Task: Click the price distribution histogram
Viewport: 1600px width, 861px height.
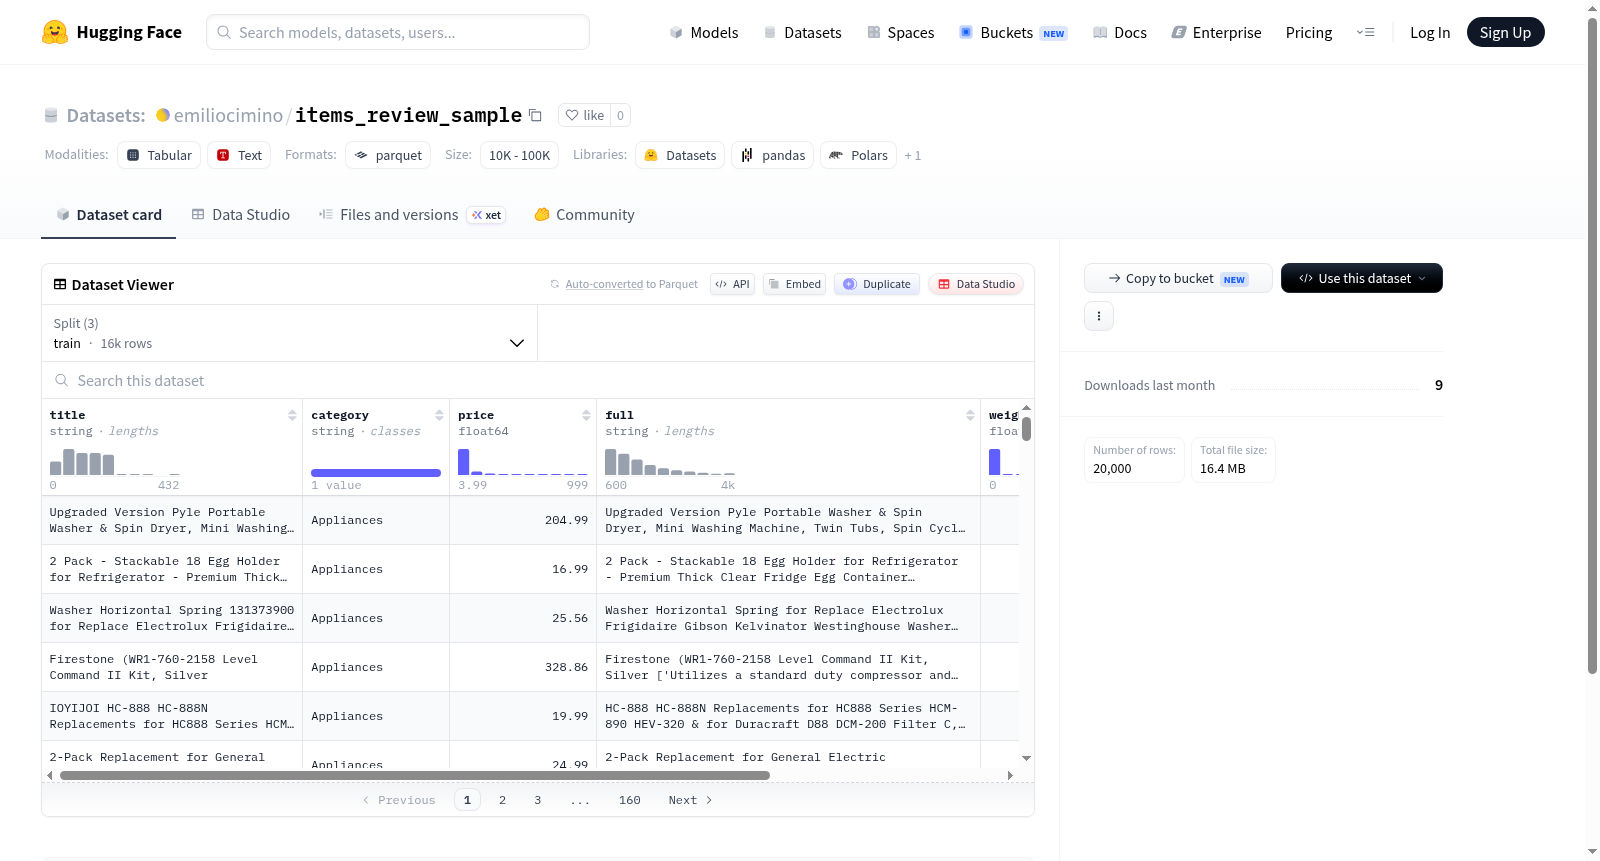Action: point(523,461)
